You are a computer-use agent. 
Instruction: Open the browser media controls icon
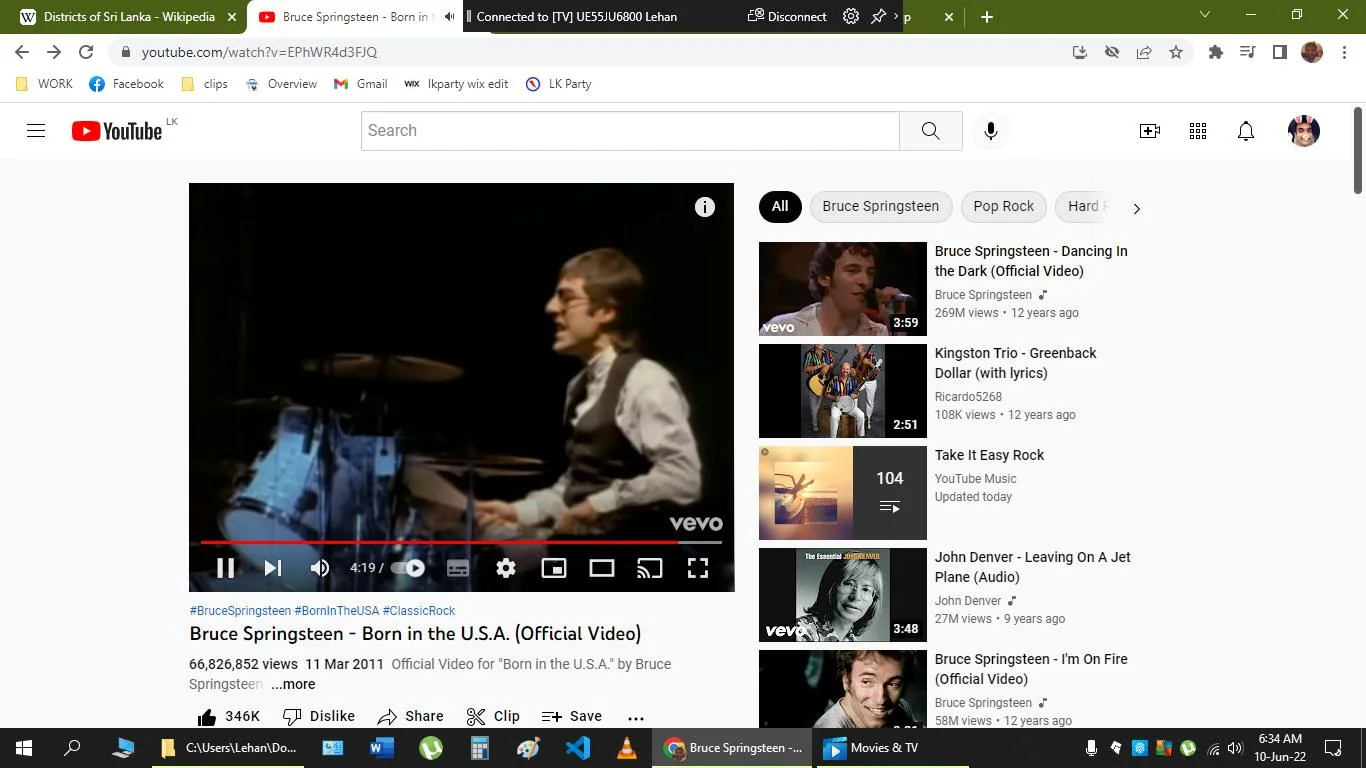(1248, 52)
